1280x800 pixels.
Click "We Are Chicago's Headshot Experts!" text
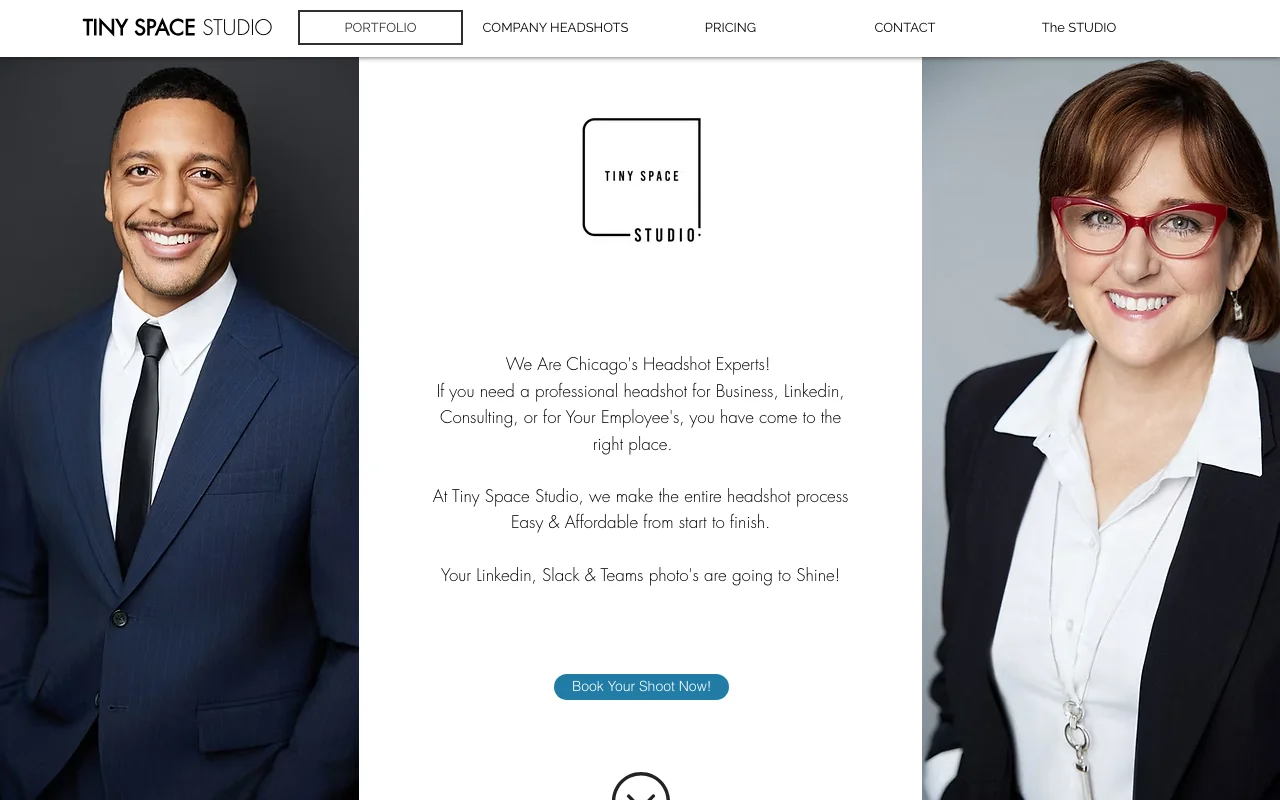(638, 364)
